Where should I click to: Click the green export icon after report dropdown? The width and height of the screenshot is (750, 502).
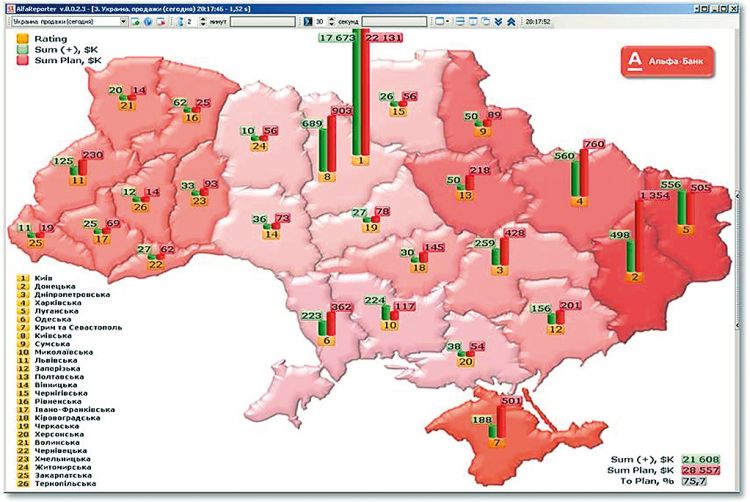(x=136, y=20)
